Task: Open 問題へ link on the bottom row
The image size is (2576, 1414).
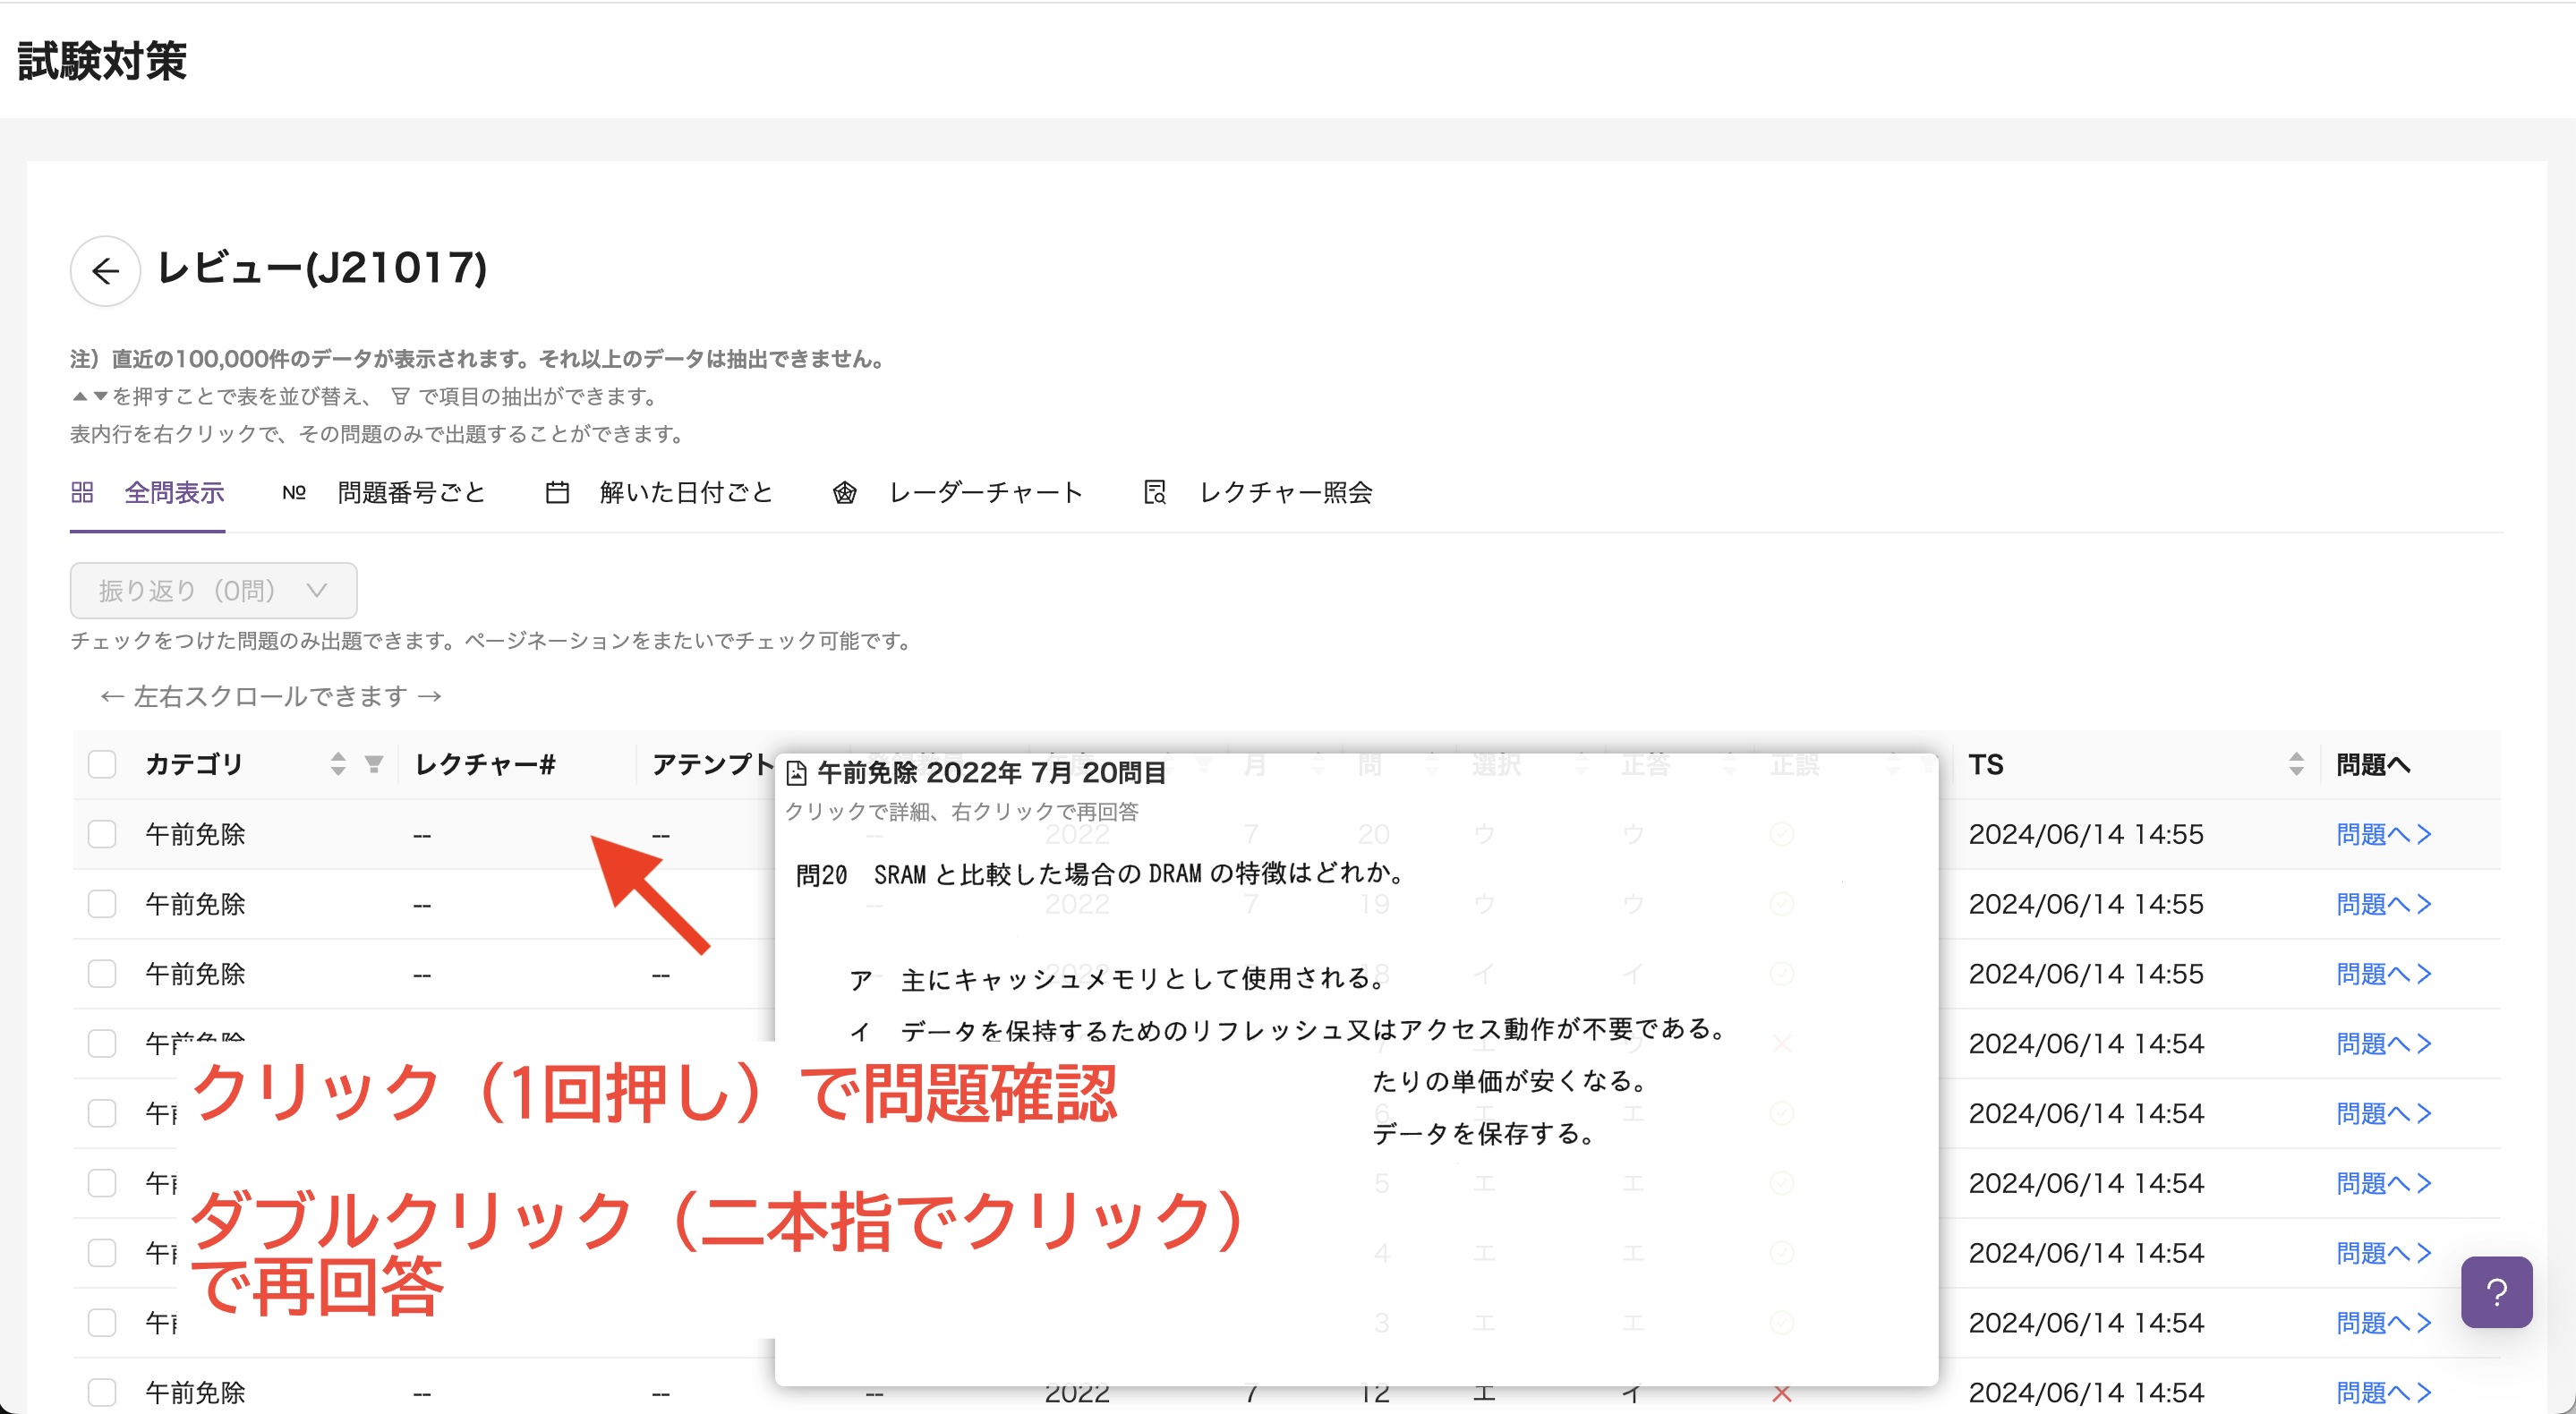Action: (2381, 1391)
